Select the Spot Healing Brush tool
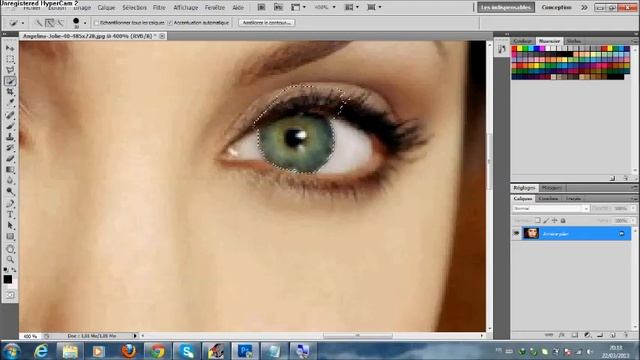Viewport: 640px width, 360px height. 10,115
